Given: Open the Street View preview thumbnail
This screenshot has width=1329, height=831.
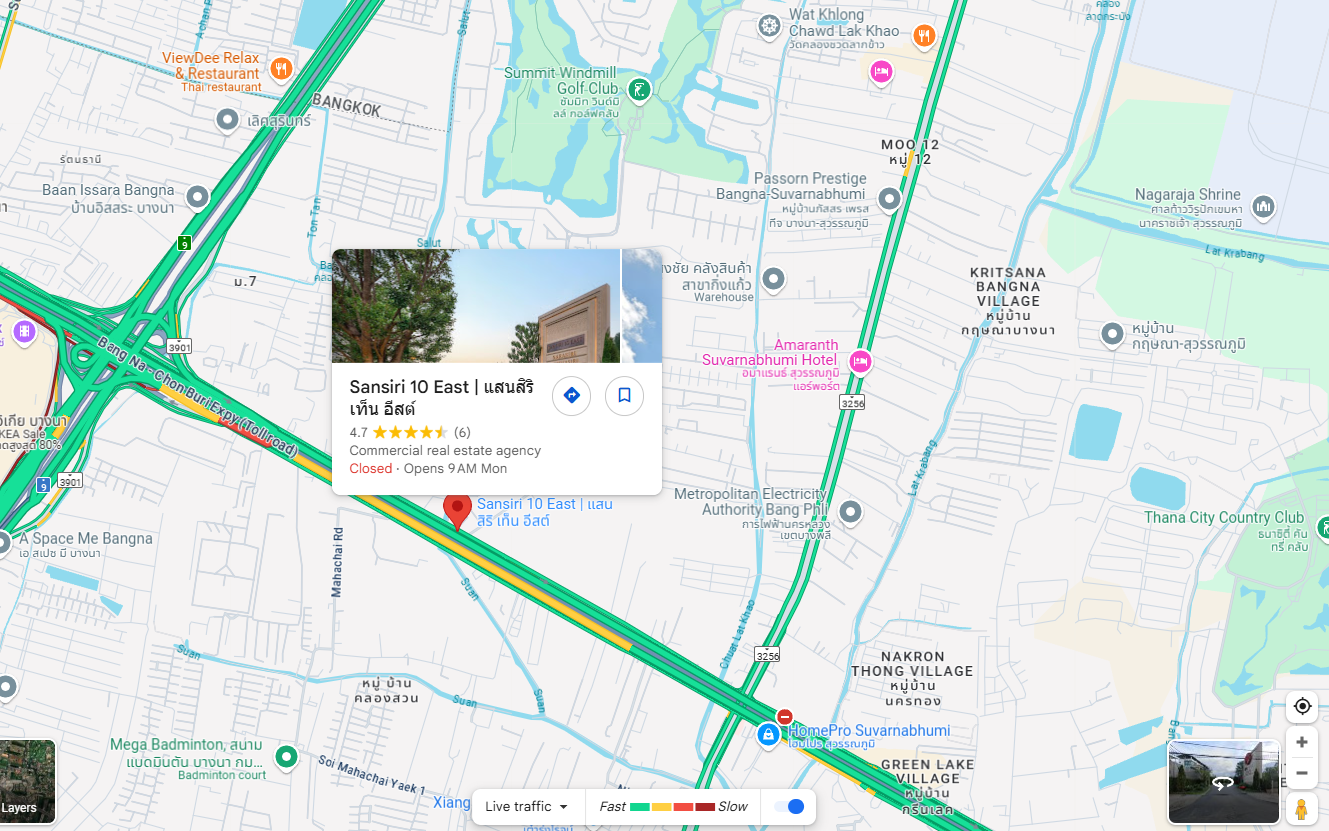Looking at the screenshot, I should click(x=1224, y=782).
